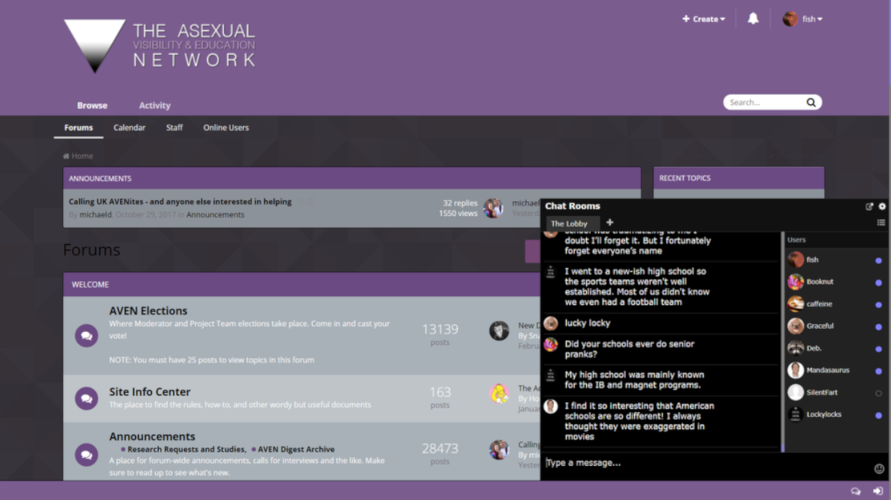Open fish's avatar in chat users list
Viewport: 891px width, 500px height.
[796, 260]
